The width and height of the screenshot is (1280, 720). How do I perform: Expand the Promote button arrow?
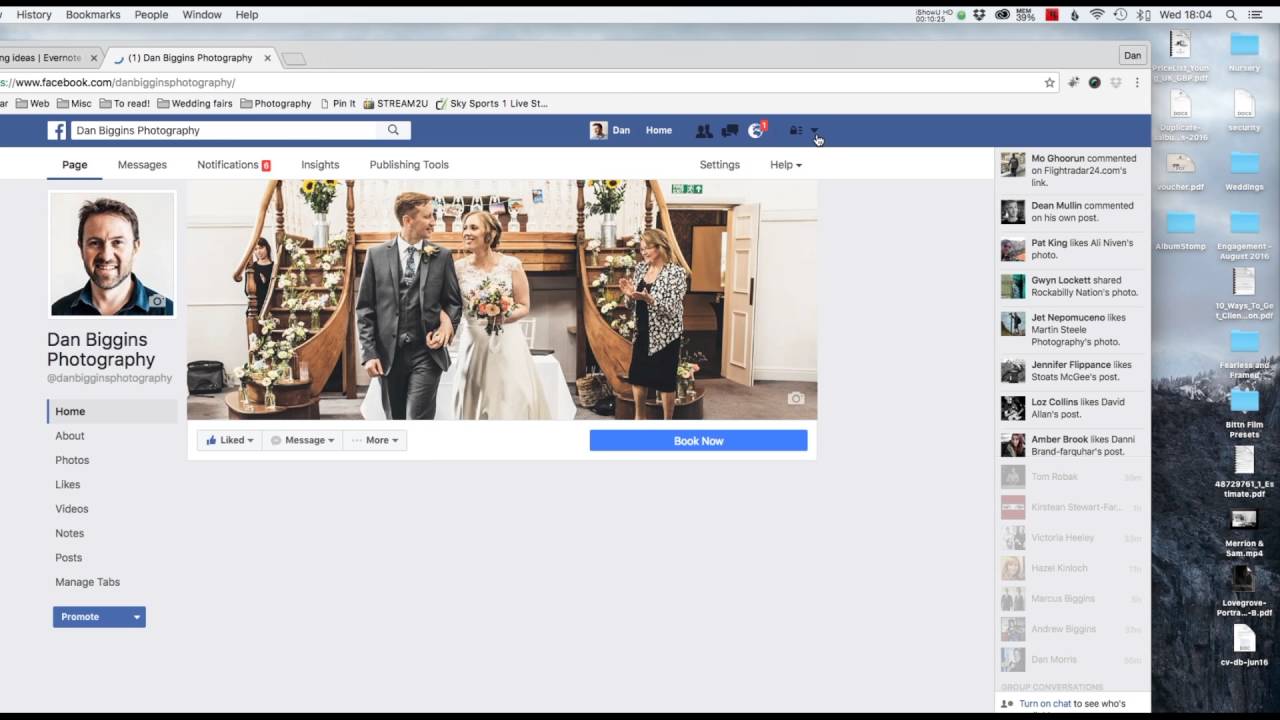tap(137, 617)
